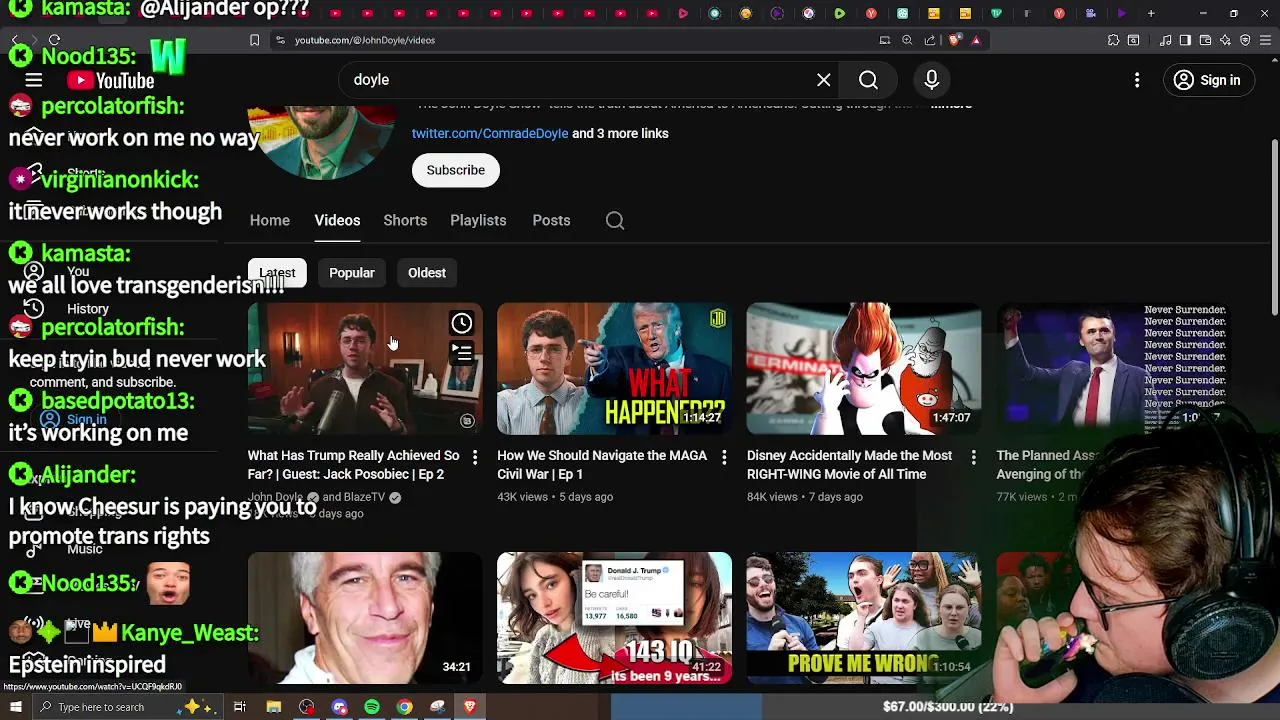Open options for the Jack Posobiec video
The height and width of the screenshot is (720, 1280).
point(475,457)
